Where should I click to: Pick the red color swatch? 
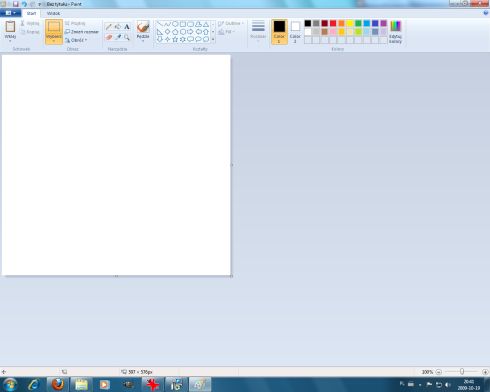click(333, 23)
